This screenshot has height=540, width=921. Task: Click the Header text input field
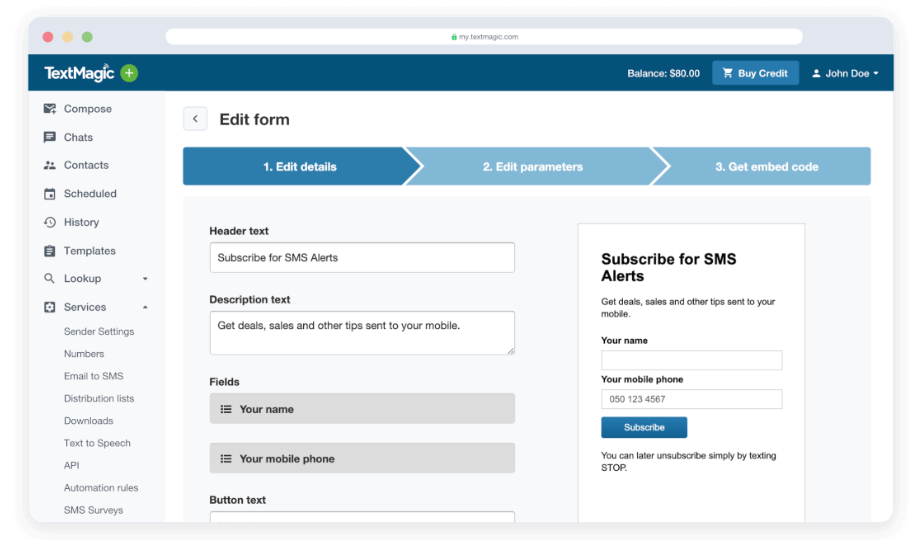point(362,257)
